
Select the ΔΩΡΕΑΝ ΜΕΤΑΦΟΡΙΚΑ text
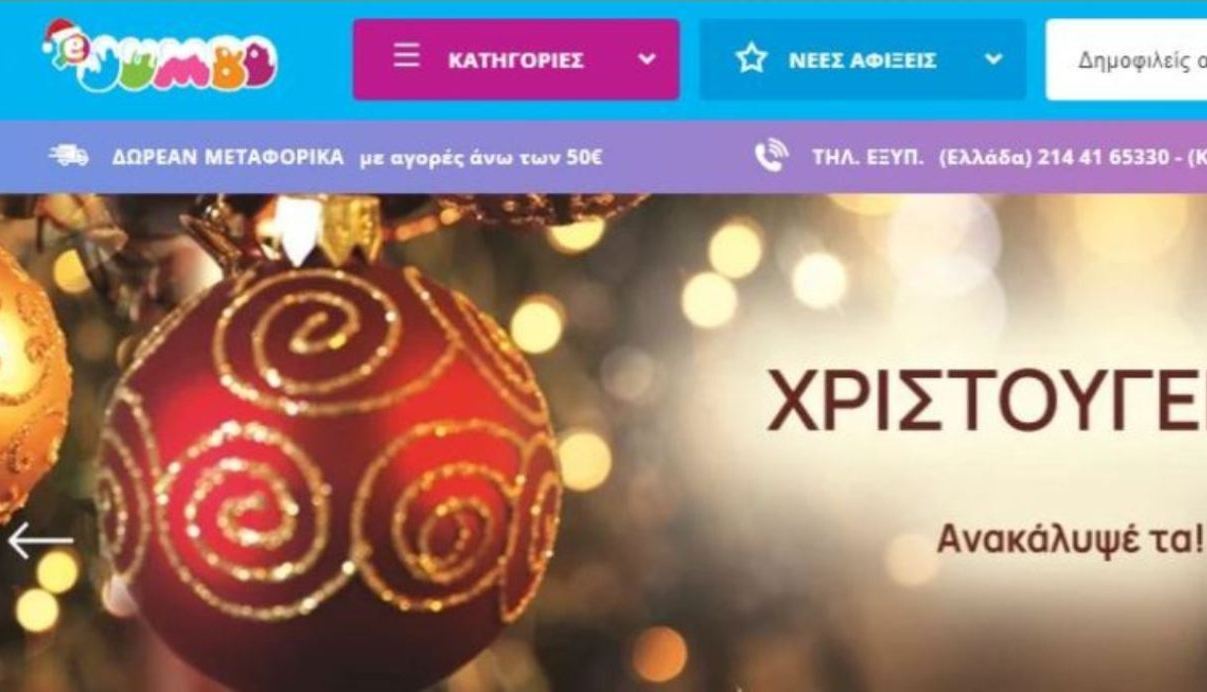click(227, 157)
